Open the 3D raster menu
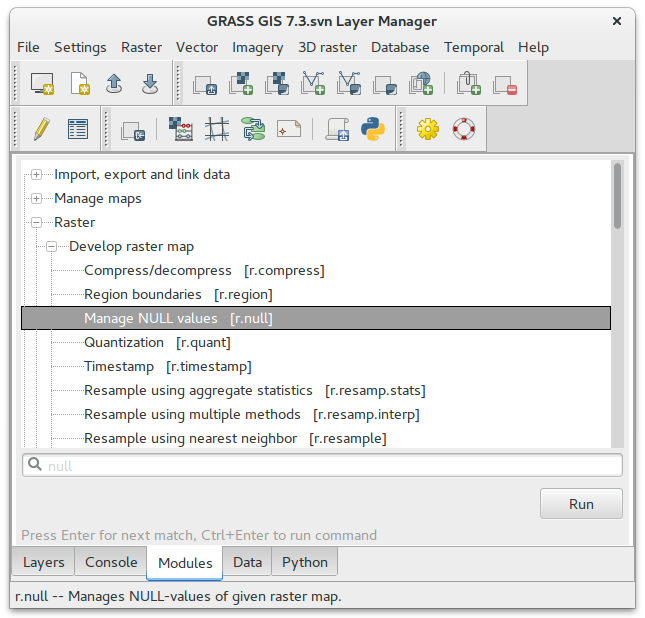This screenshot has height=618, width=645. point(327,47)
